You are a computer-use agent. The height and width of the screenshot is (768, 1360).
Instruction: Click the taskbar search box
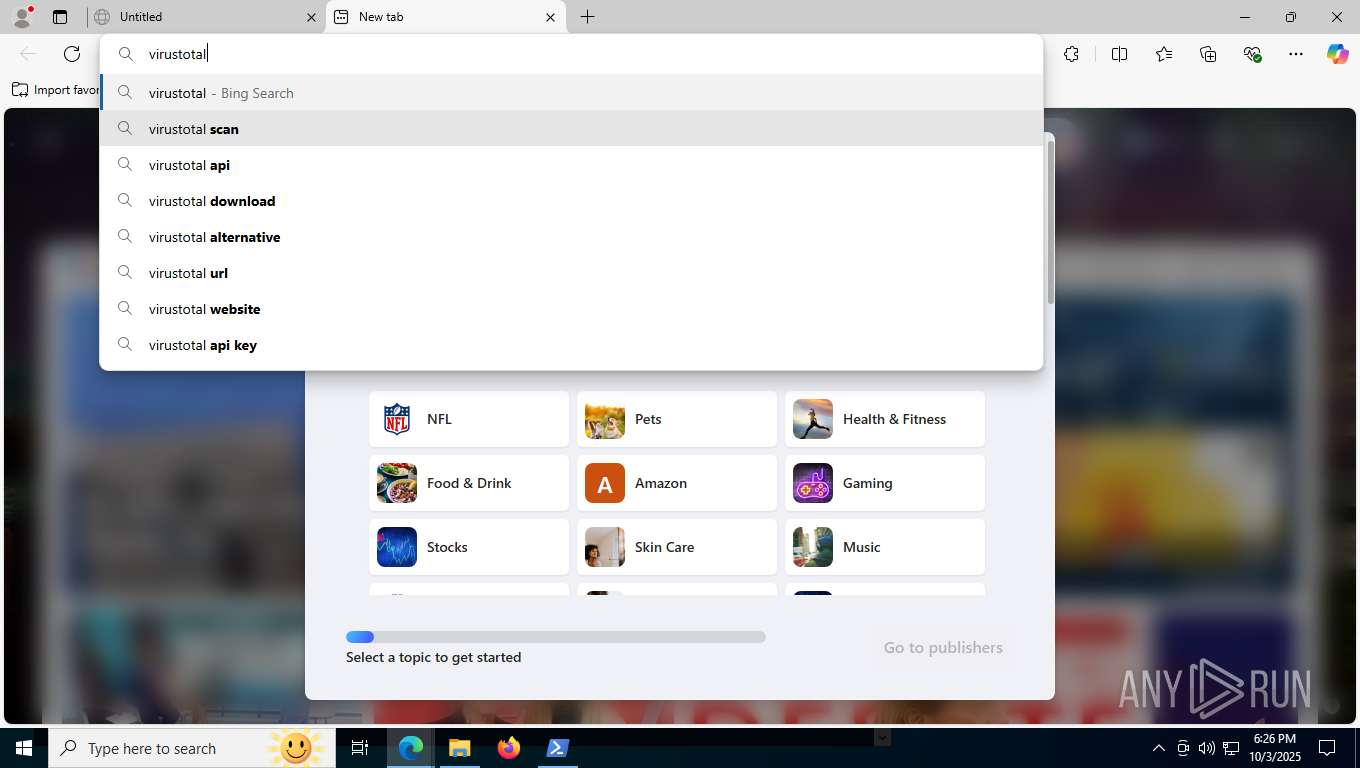(192, 748)
